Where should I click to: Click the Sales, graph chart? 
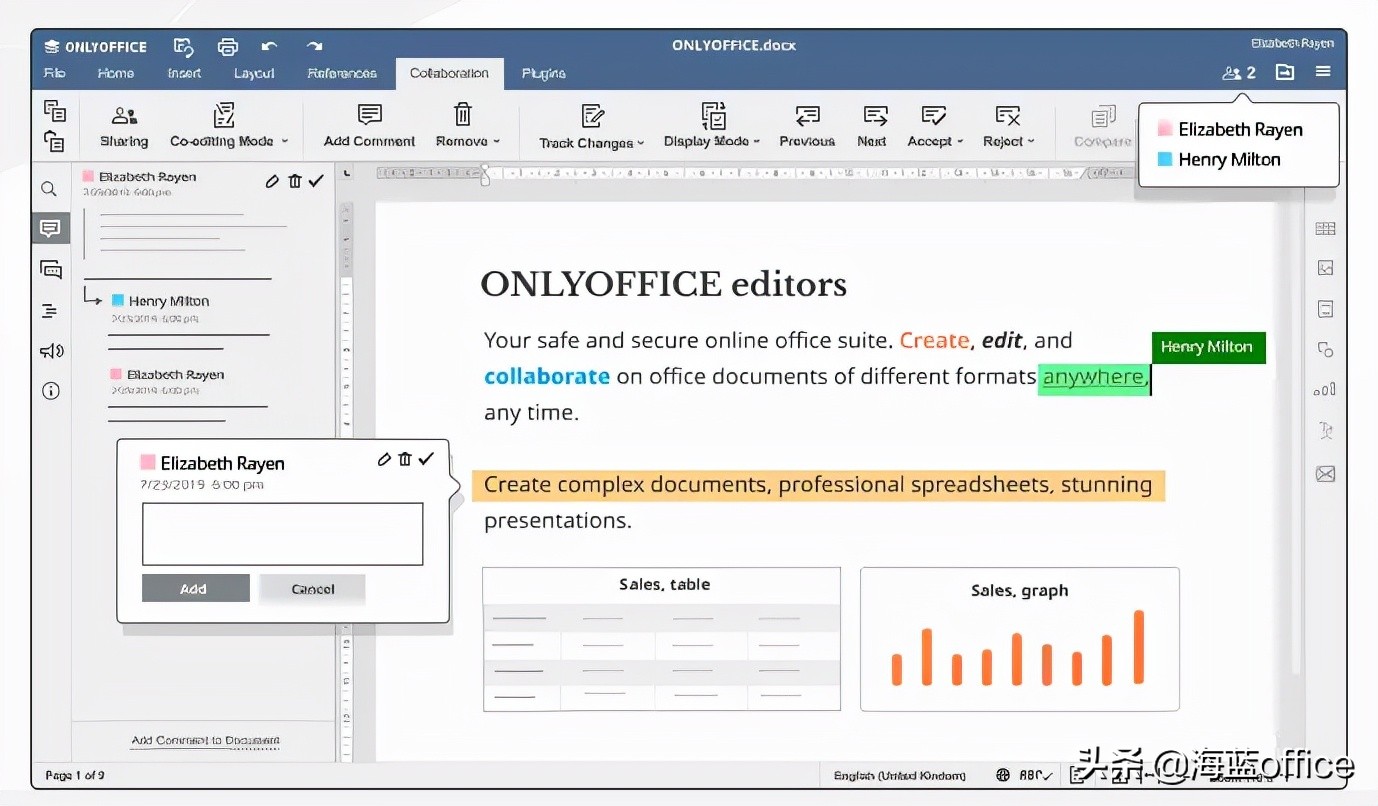click(x=1019, y=639)
